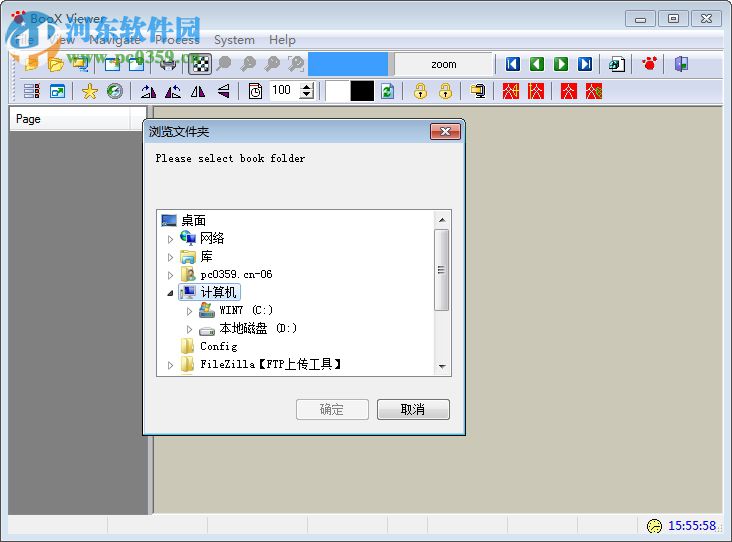Rotate the page counter-clockwise with the triangle icon
The height and width of the screenshot is (542, 732).
pyautogui.click(x=173, y=91)
